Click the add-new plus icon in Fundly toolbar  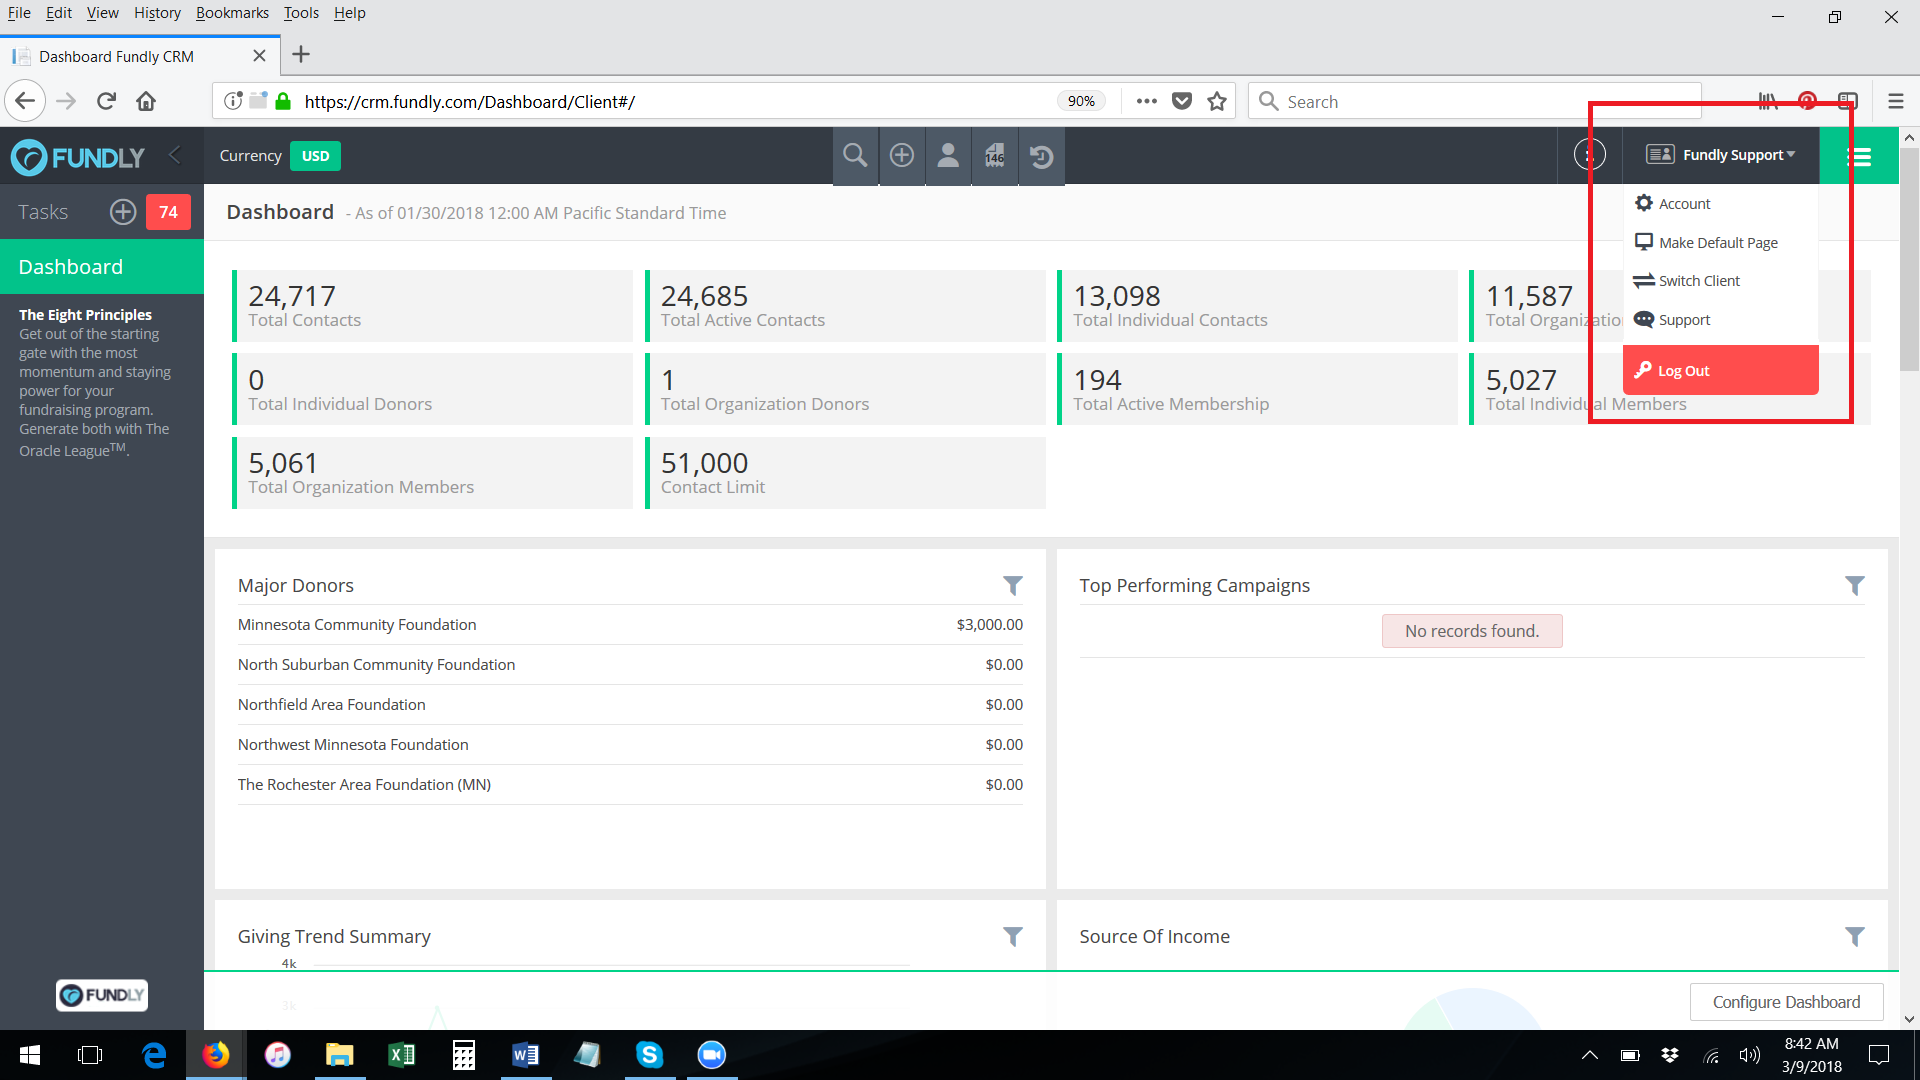[x=902, y=156]
